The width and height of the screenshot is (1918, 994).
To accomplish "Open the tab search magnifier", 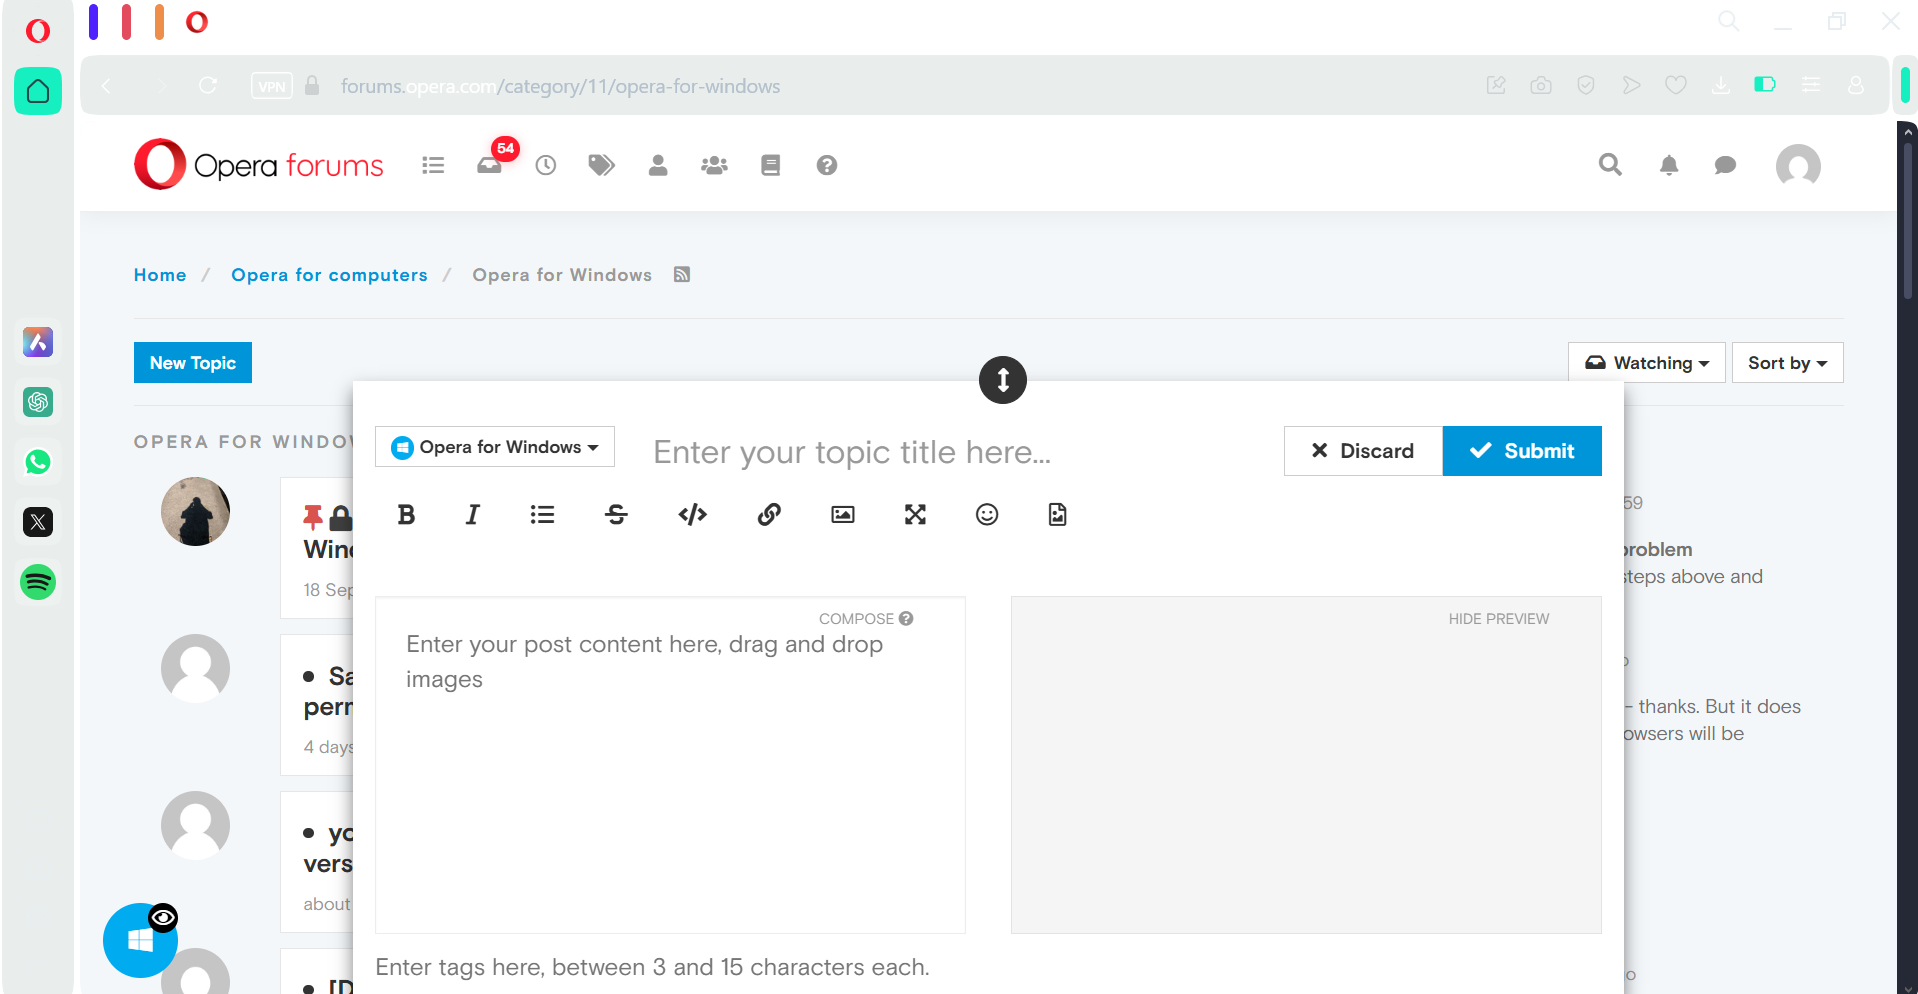I will [x=1728, y=21].
